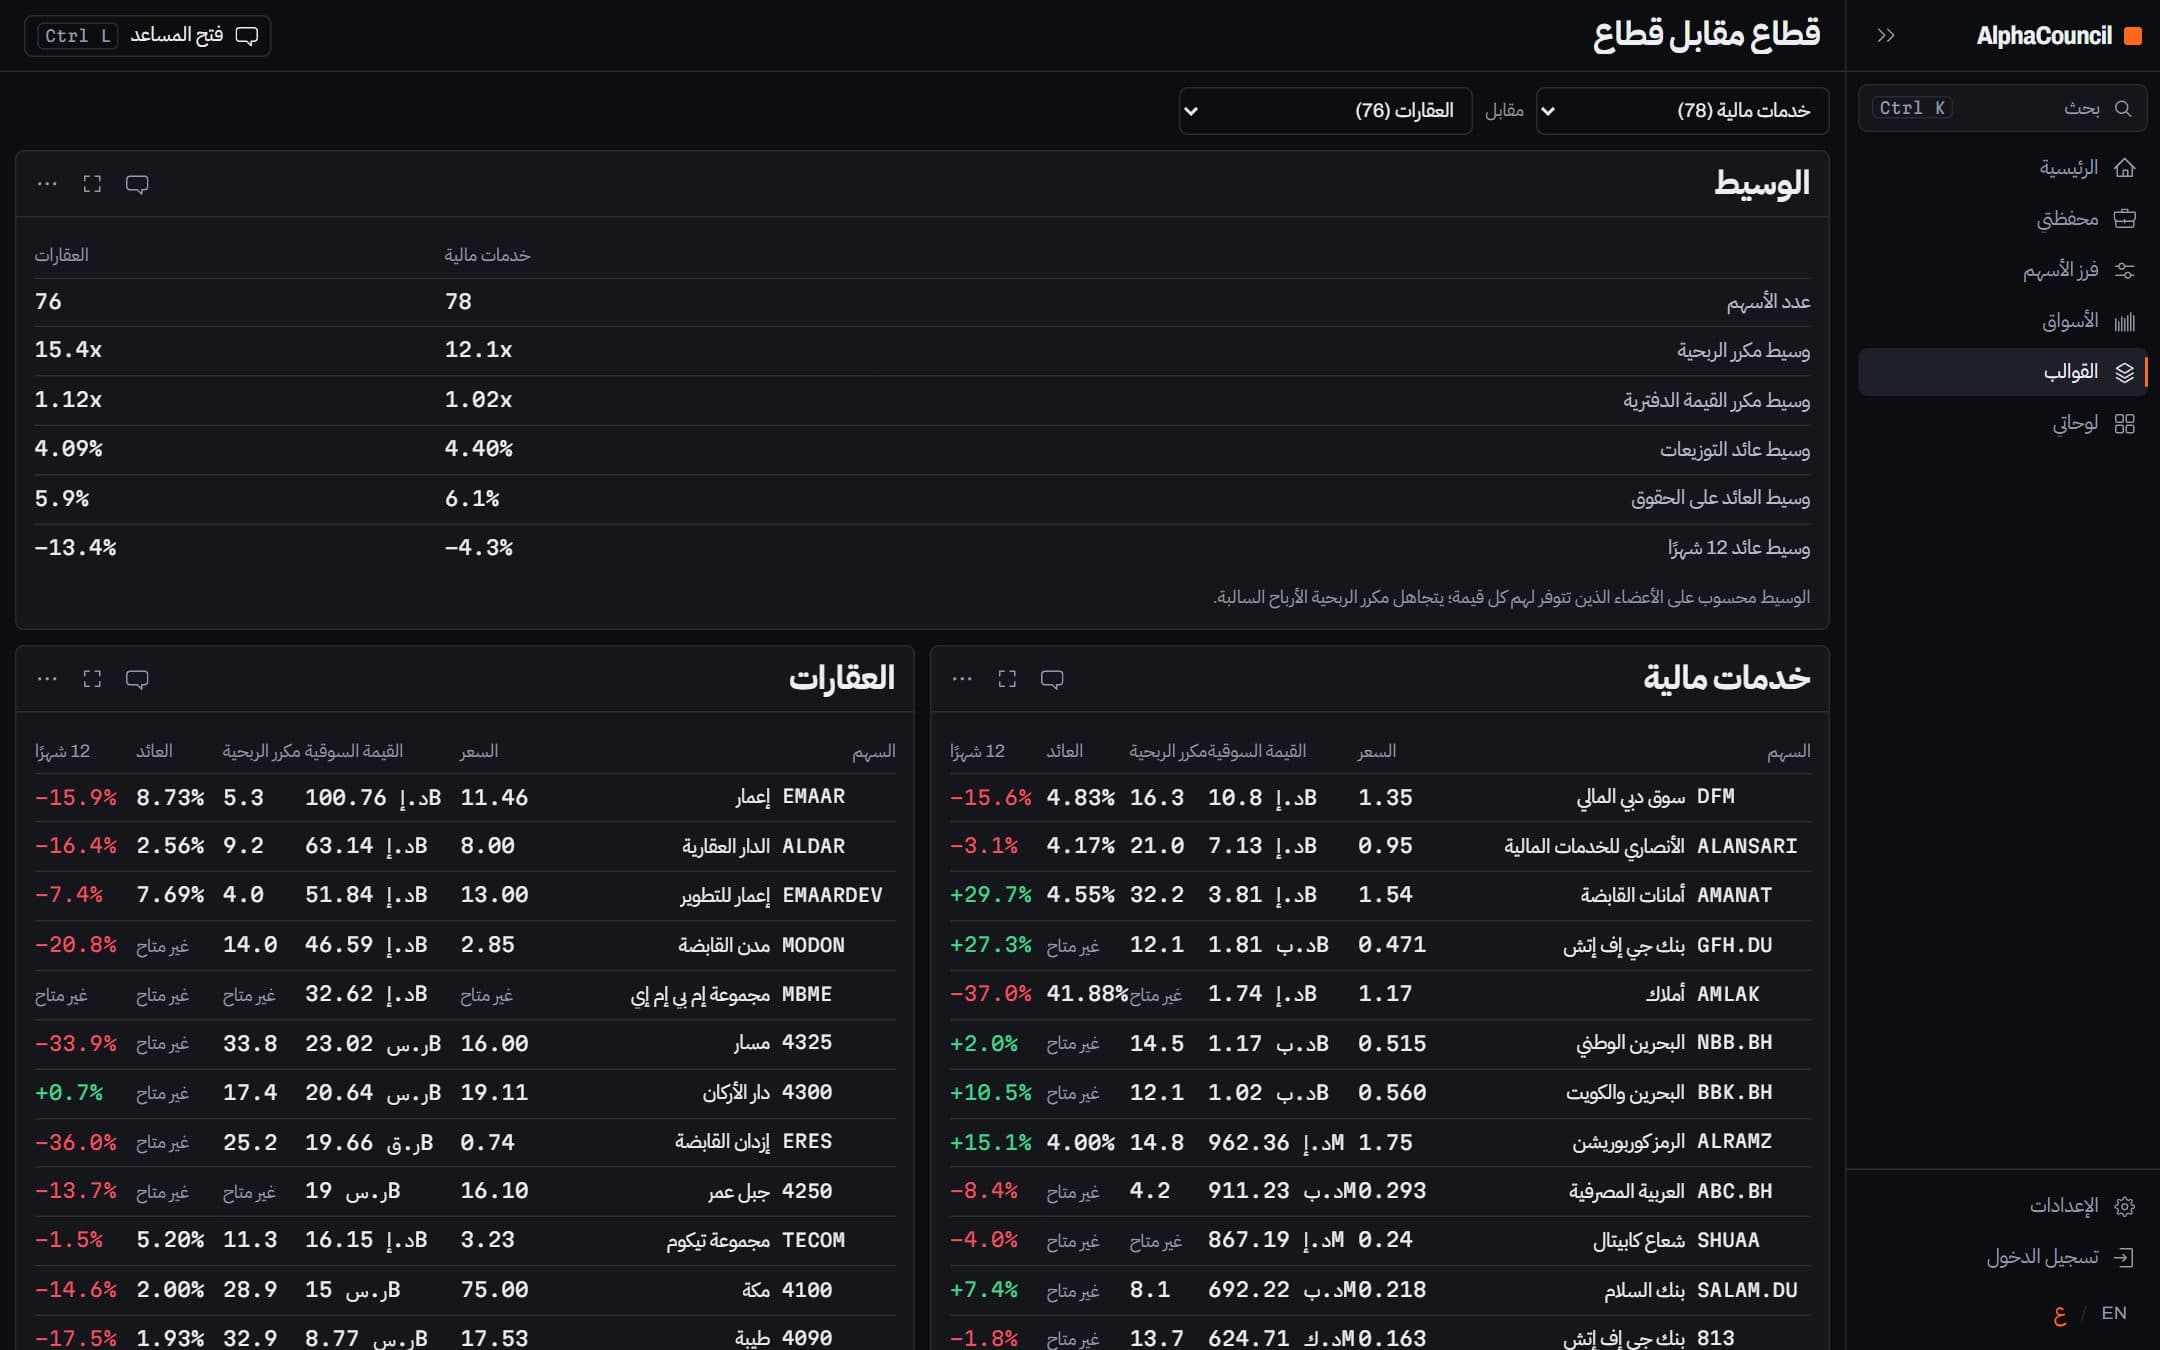
Task: Open more options menu in الوسيط panel
Action: point(47,184)
